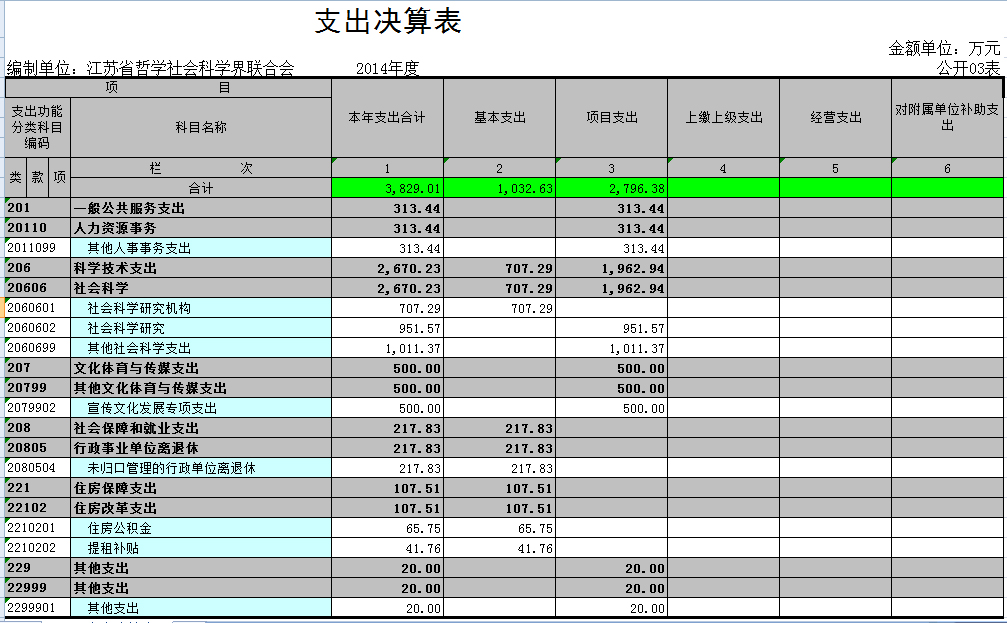Click the 上缴上级支出 column header
Image resolution: width=1007 pixels, height=623 pixels.
point(723,114)
